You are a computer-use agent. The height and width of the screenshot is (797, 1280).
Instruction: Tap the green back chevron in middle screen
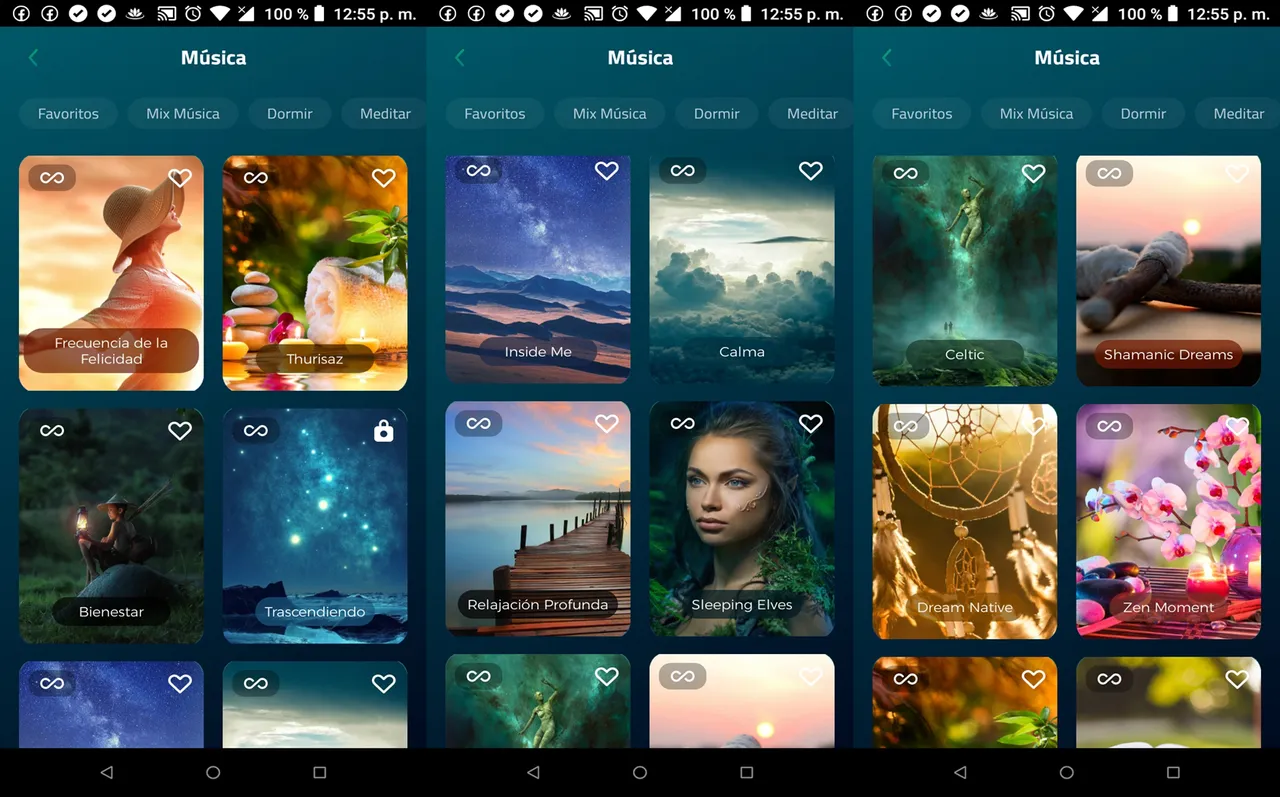tap(460, 58)
